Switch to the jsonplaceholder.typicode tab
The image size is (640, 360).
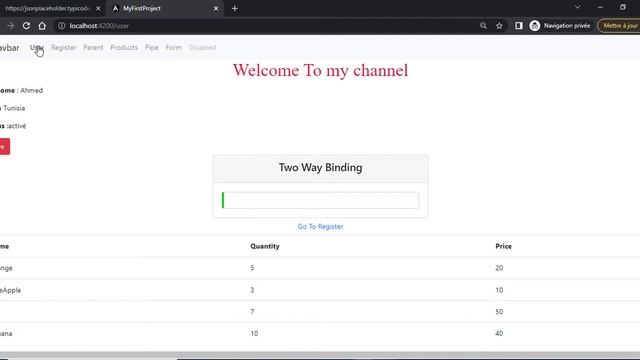47,9
